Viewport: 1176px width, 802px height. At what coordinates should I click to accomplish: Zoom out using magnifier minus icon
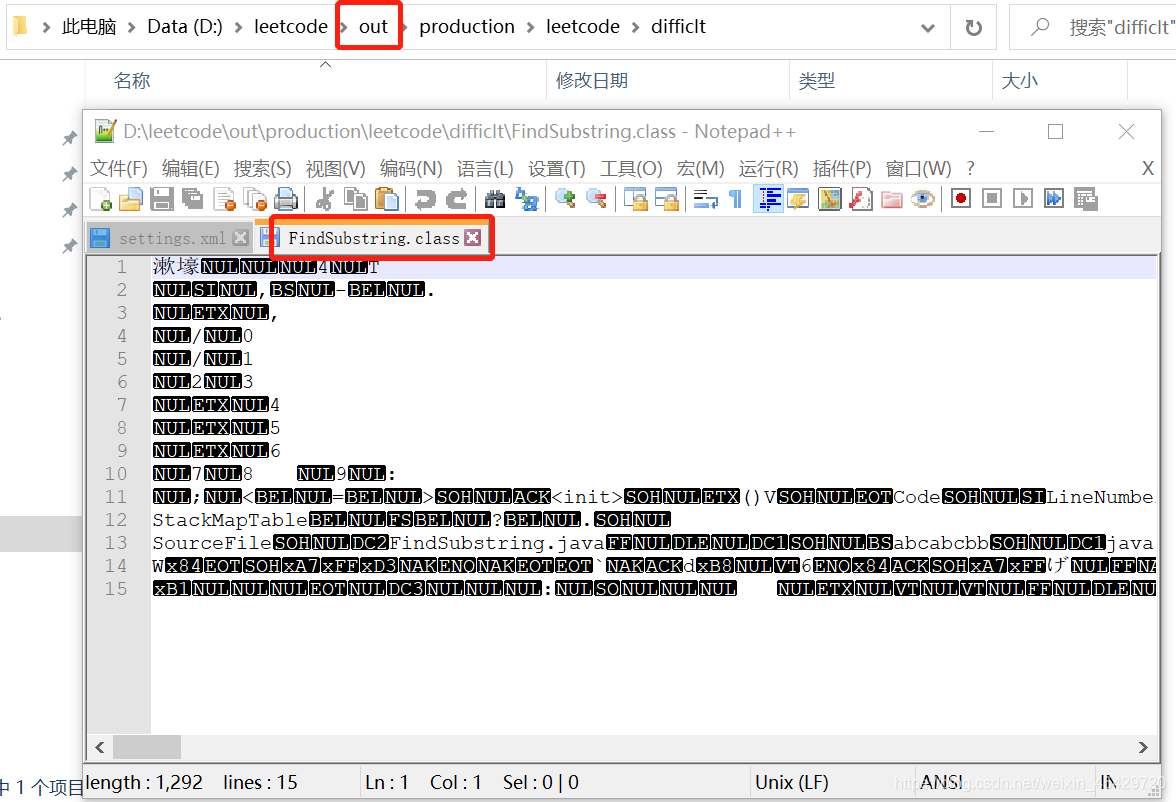pos(596,199)
